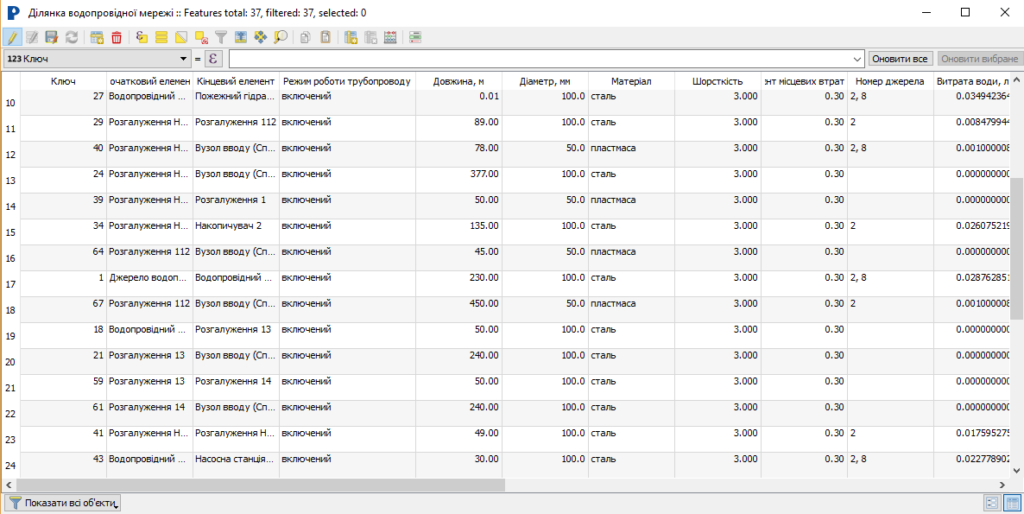
Task: Toggle editing mode pencil icon
Action: pos(12,37)
